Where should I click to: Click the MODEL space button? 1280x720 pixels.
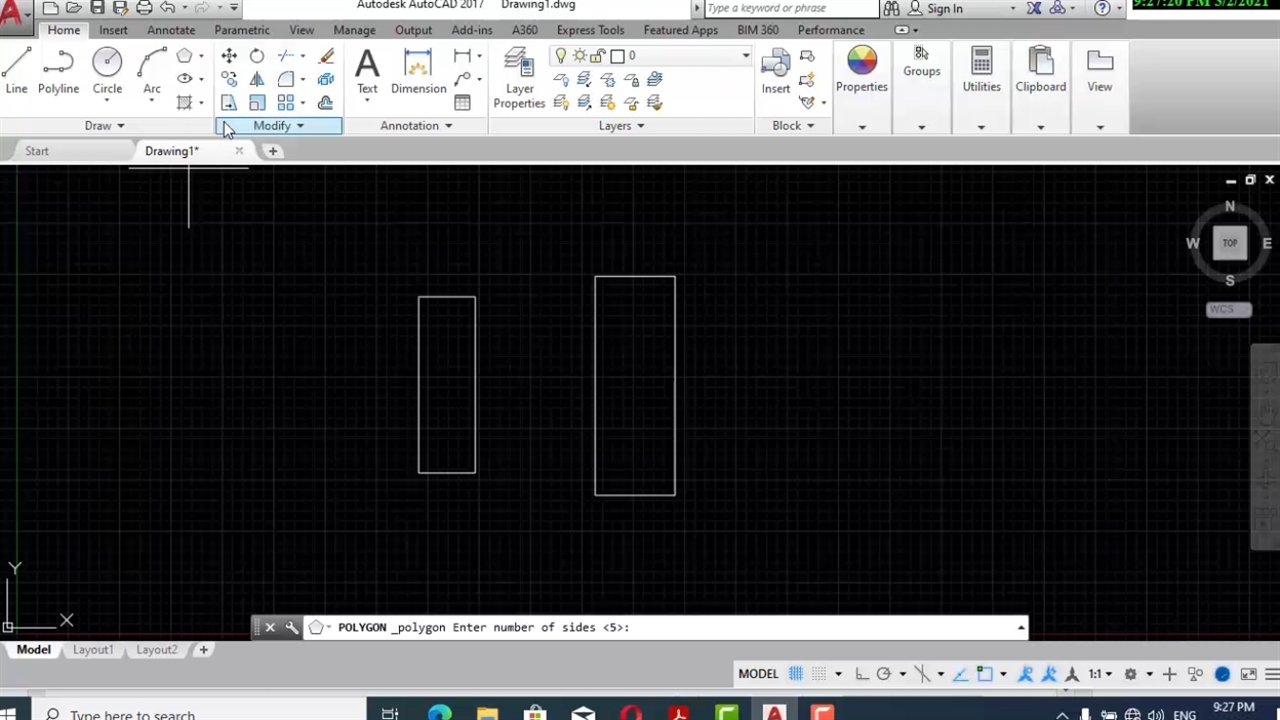pyautogui.click(x=758, y=674)
